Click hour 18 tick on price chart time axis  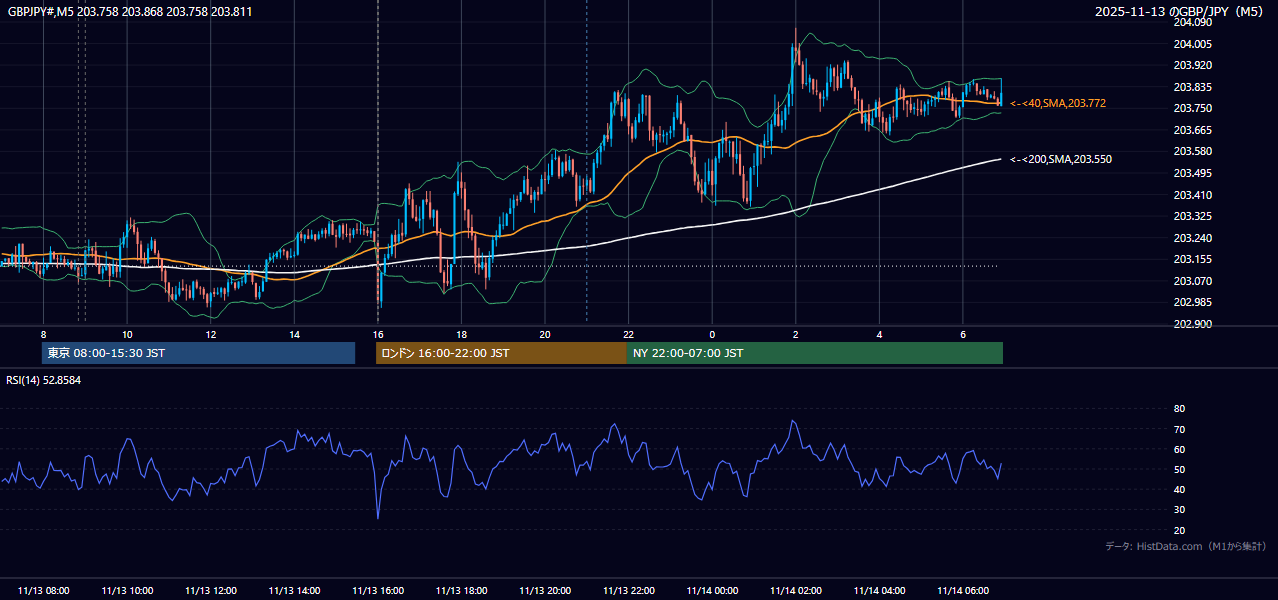pos(461,334)
